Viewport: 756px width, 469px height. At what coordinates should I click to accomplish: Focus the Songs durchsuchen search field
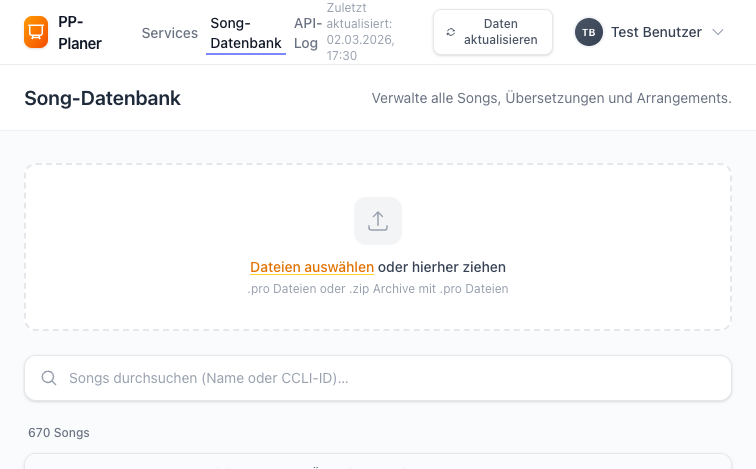point(390,378)
